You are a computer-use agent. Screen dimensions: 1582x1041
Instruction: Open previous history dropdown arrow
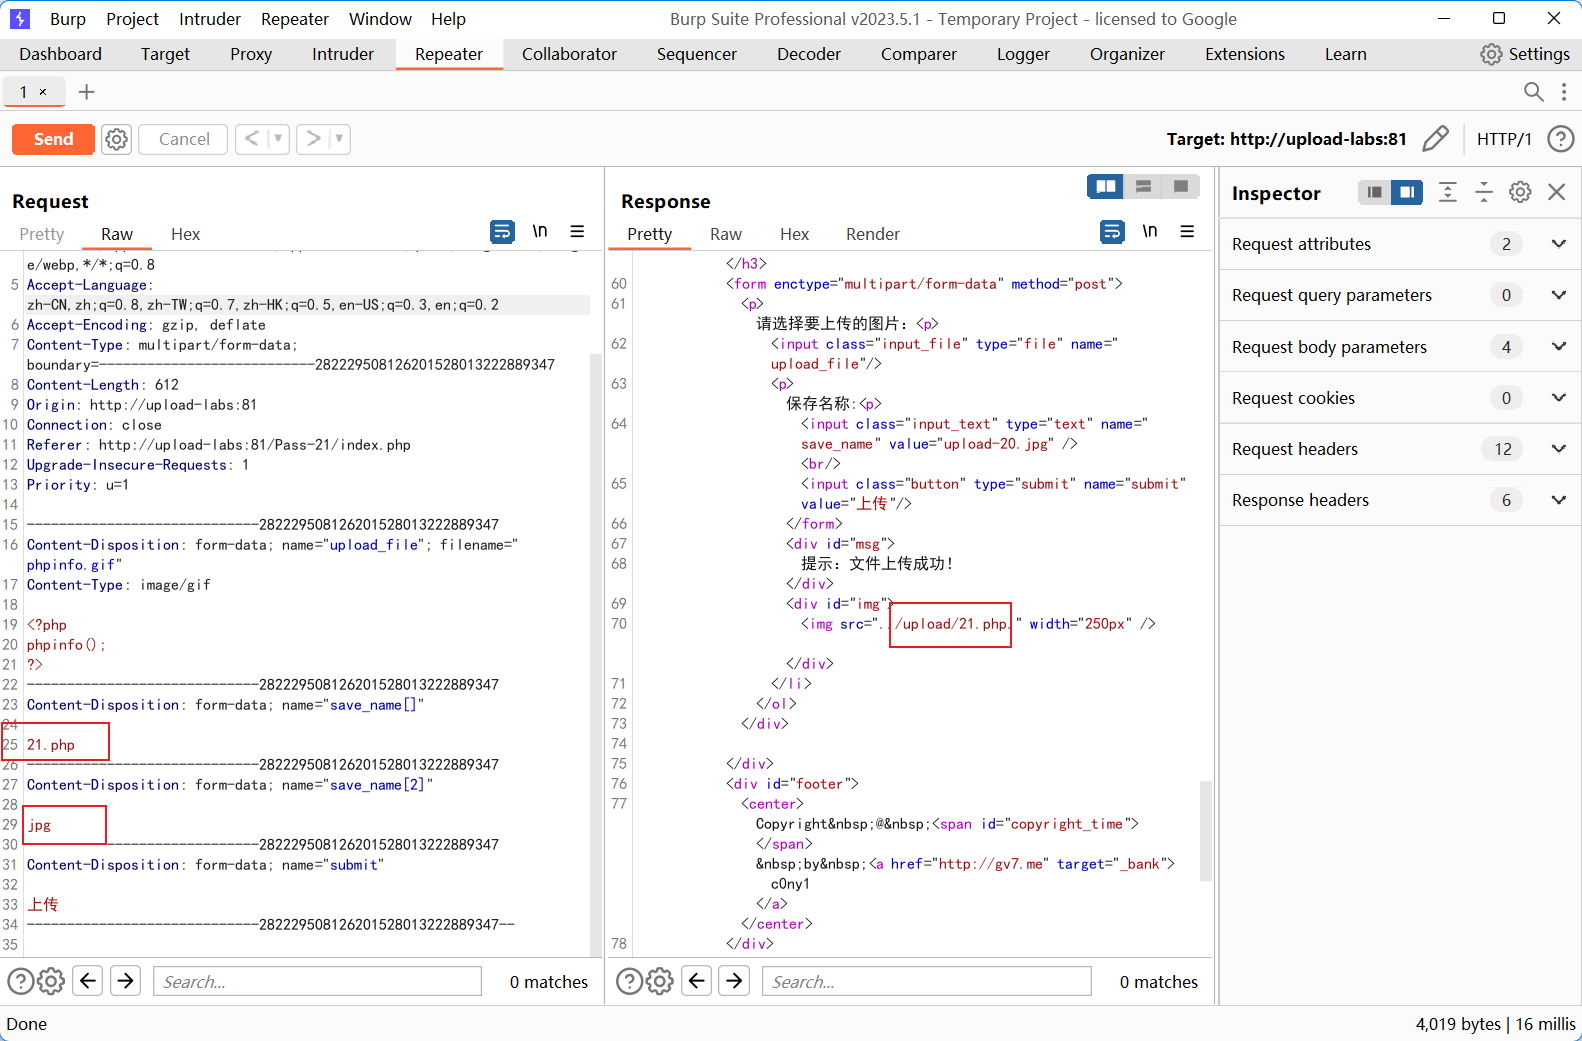tap(278, 139)
